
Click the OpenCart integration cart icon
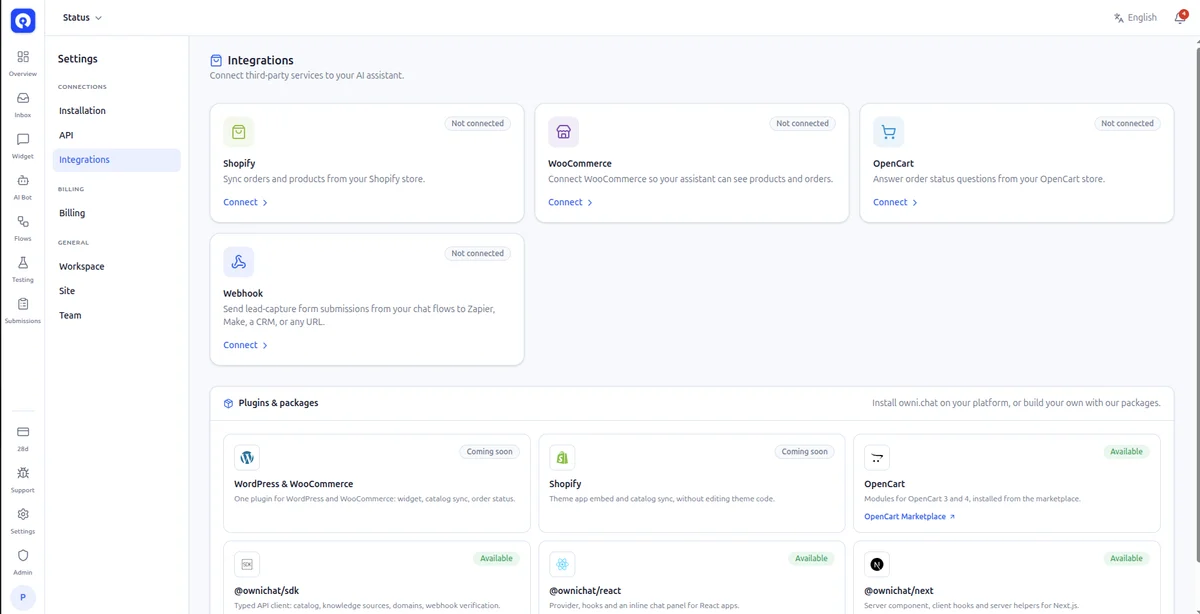click(889, 132)
